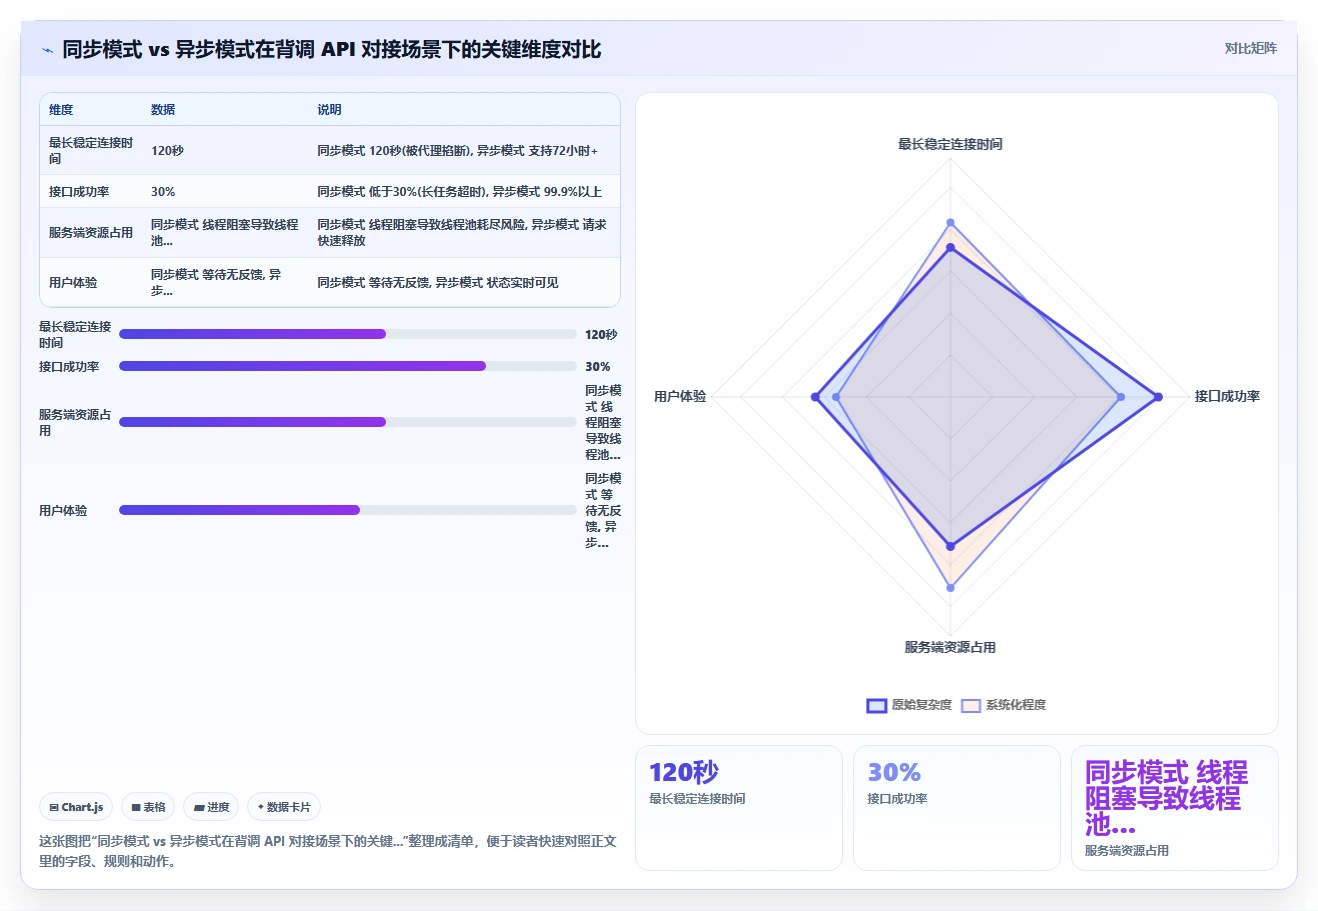Click the description mentioning 线程池耗尽风险

pos(462,233)
